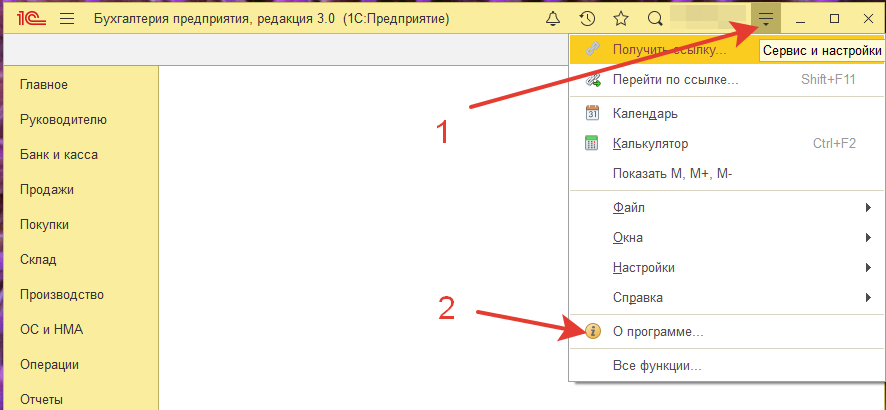Open the main hamburger menu next to 1C logo

click(67, 19)
